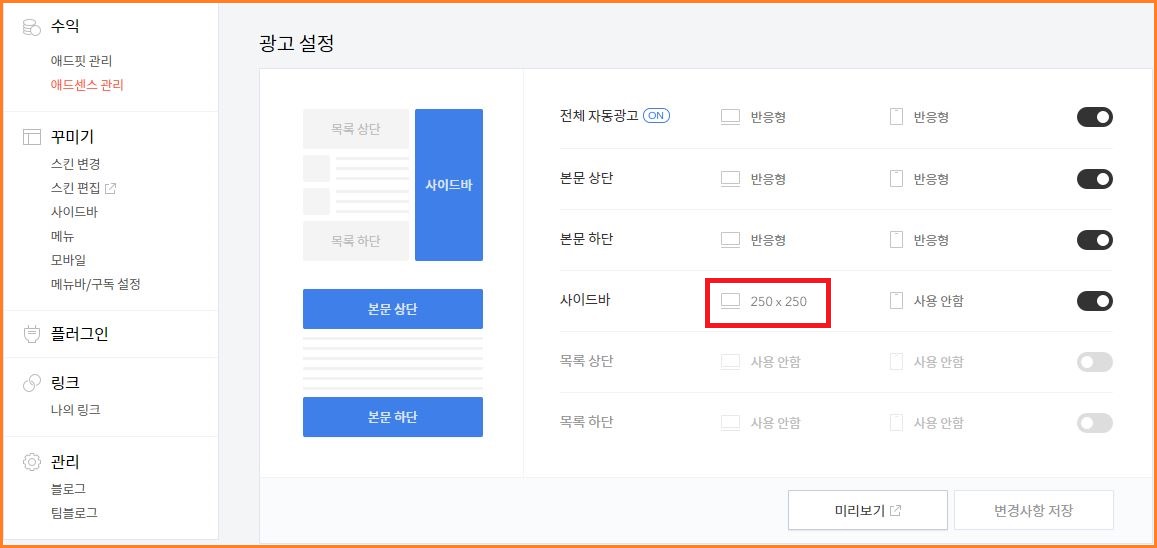Click the blue 본문 하단 block in preview
Screen dimensions: 1157x548
coord(393,417)
